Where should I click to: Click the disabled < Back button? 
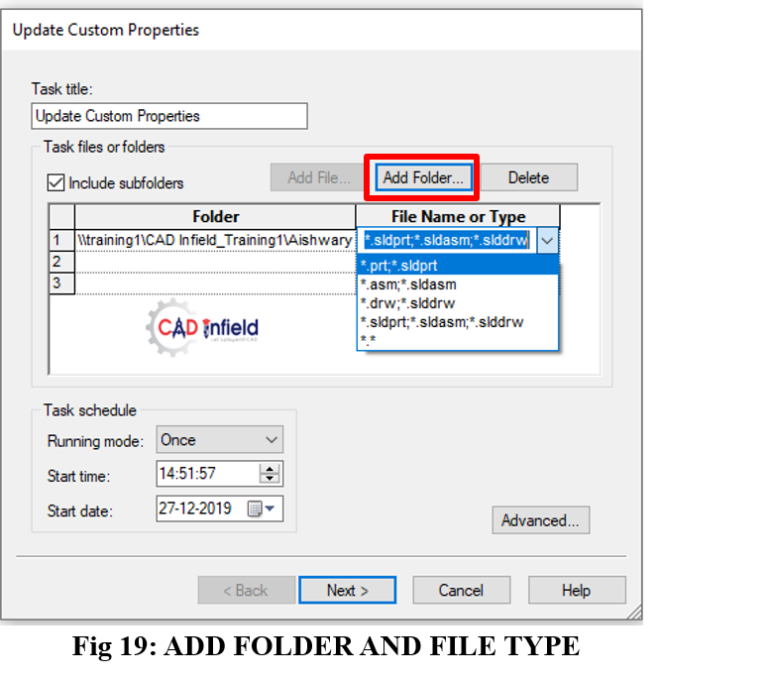click(x=246, y=590)
